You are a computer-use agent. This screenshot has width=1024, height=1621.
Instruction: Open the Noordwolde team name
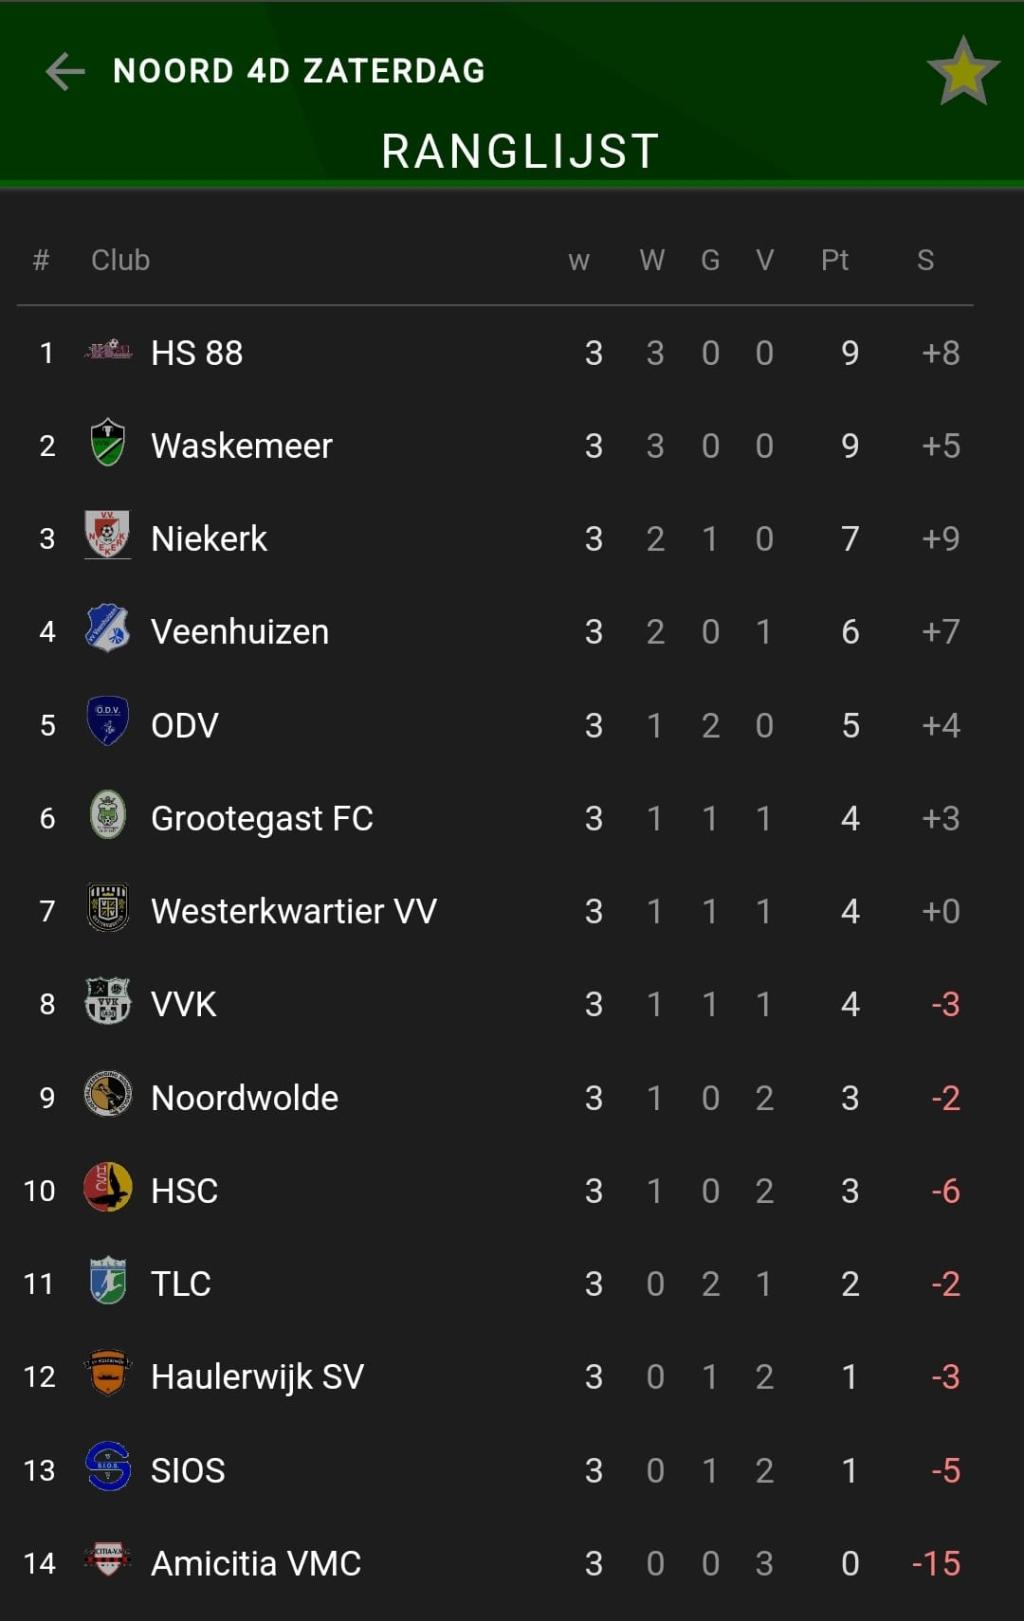244,1098
